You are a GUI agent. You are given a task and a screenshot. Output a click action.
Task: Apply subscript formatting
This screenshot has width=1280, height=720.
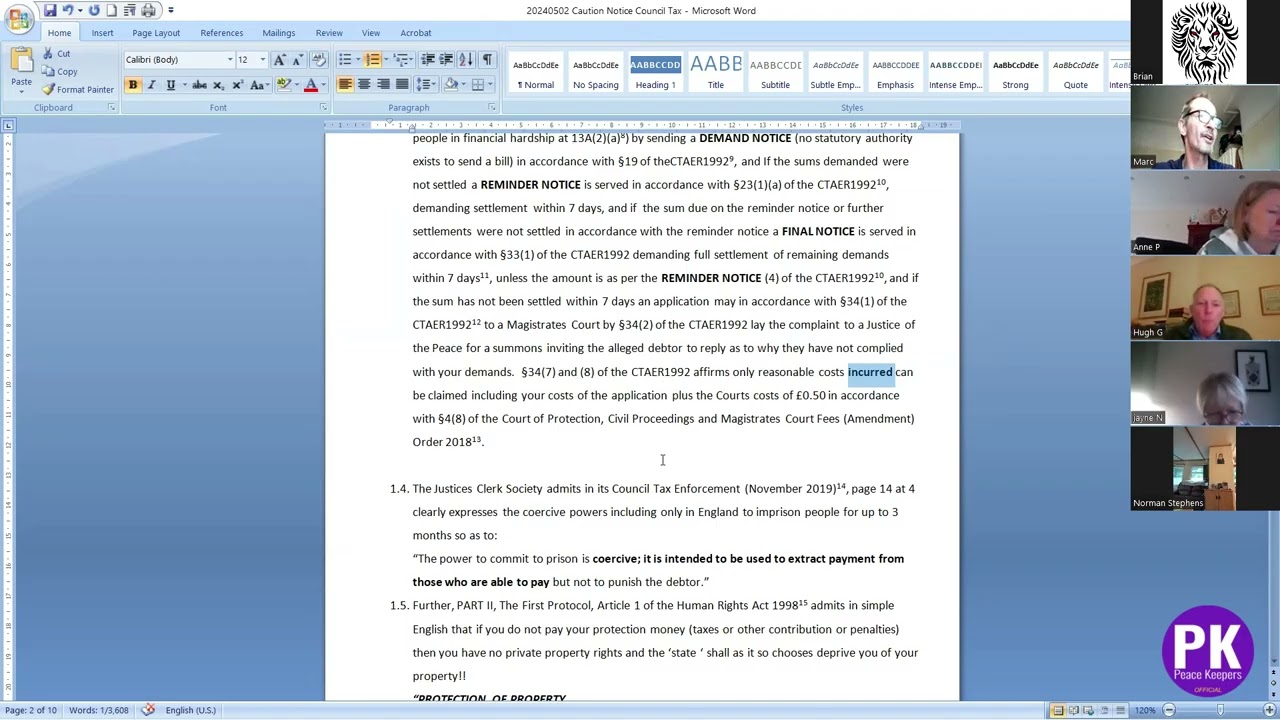(218, 85)
